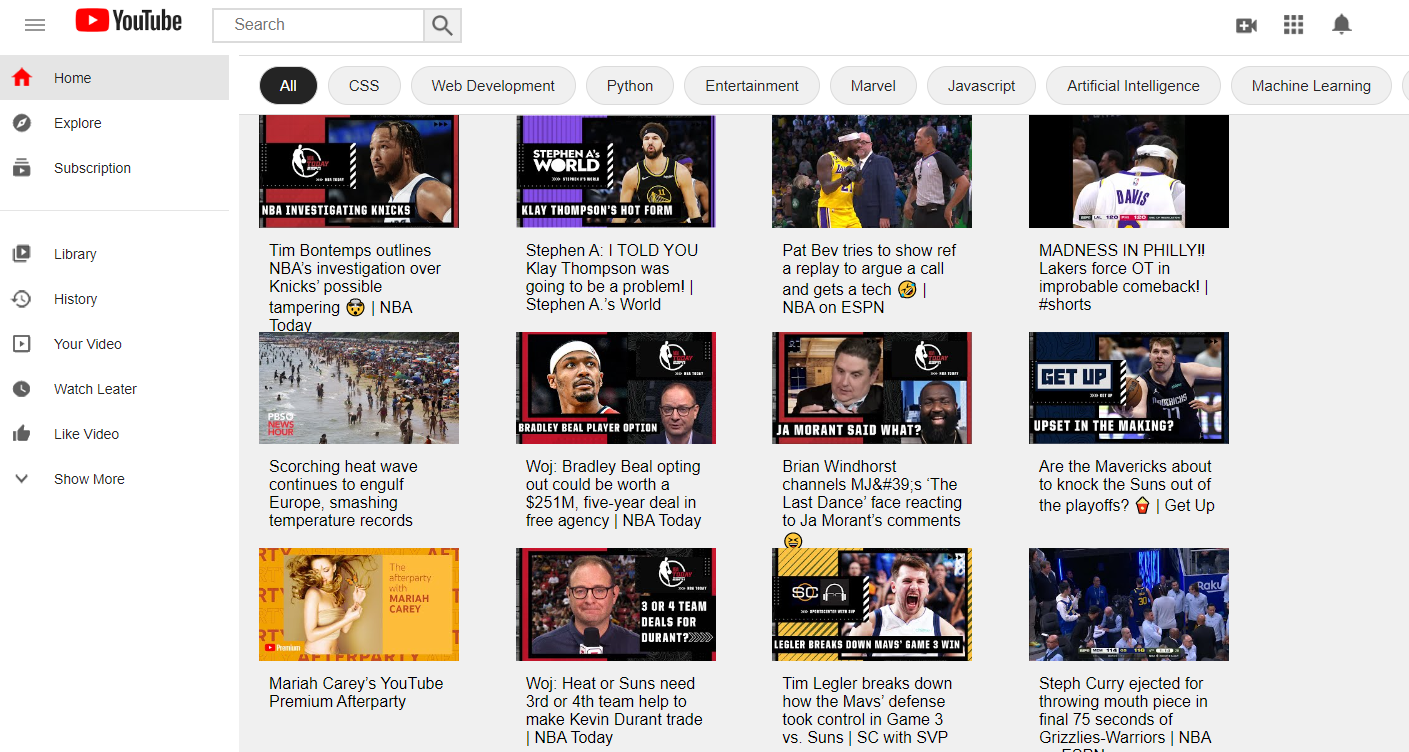Open Like Video in the sidebar
The image size is (1409, 752).
click(x=114, y=434)
